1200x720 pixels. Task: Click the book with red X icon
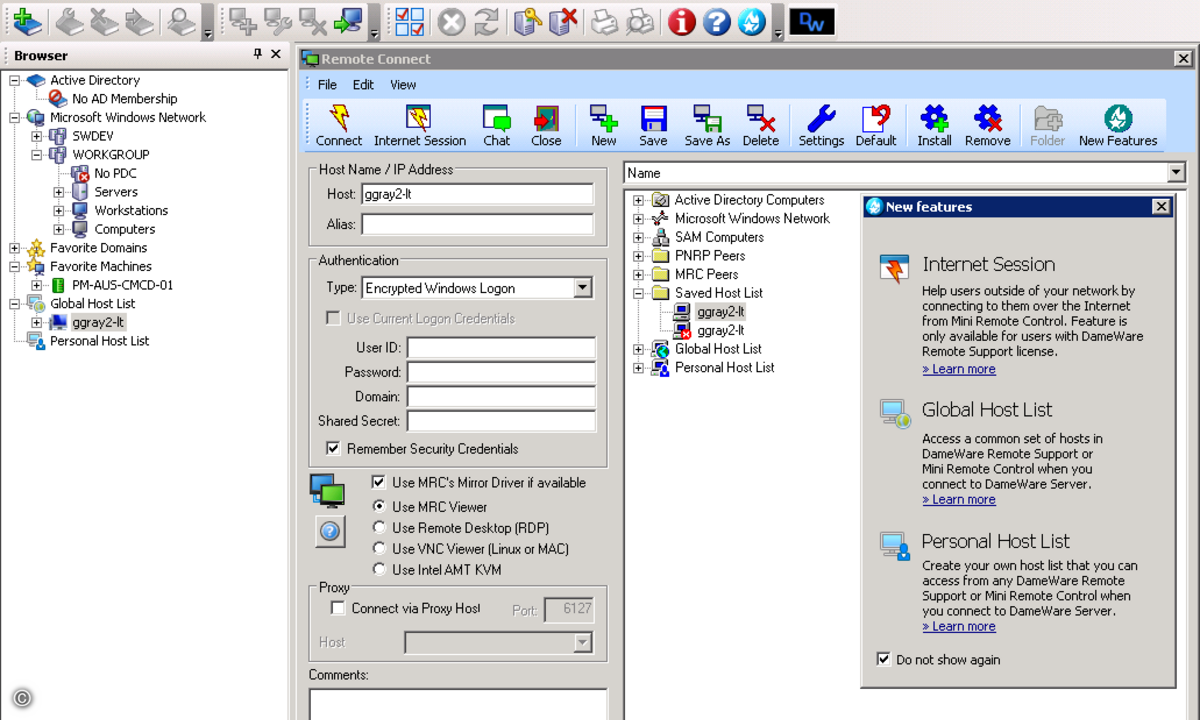[x=563, y=21]
